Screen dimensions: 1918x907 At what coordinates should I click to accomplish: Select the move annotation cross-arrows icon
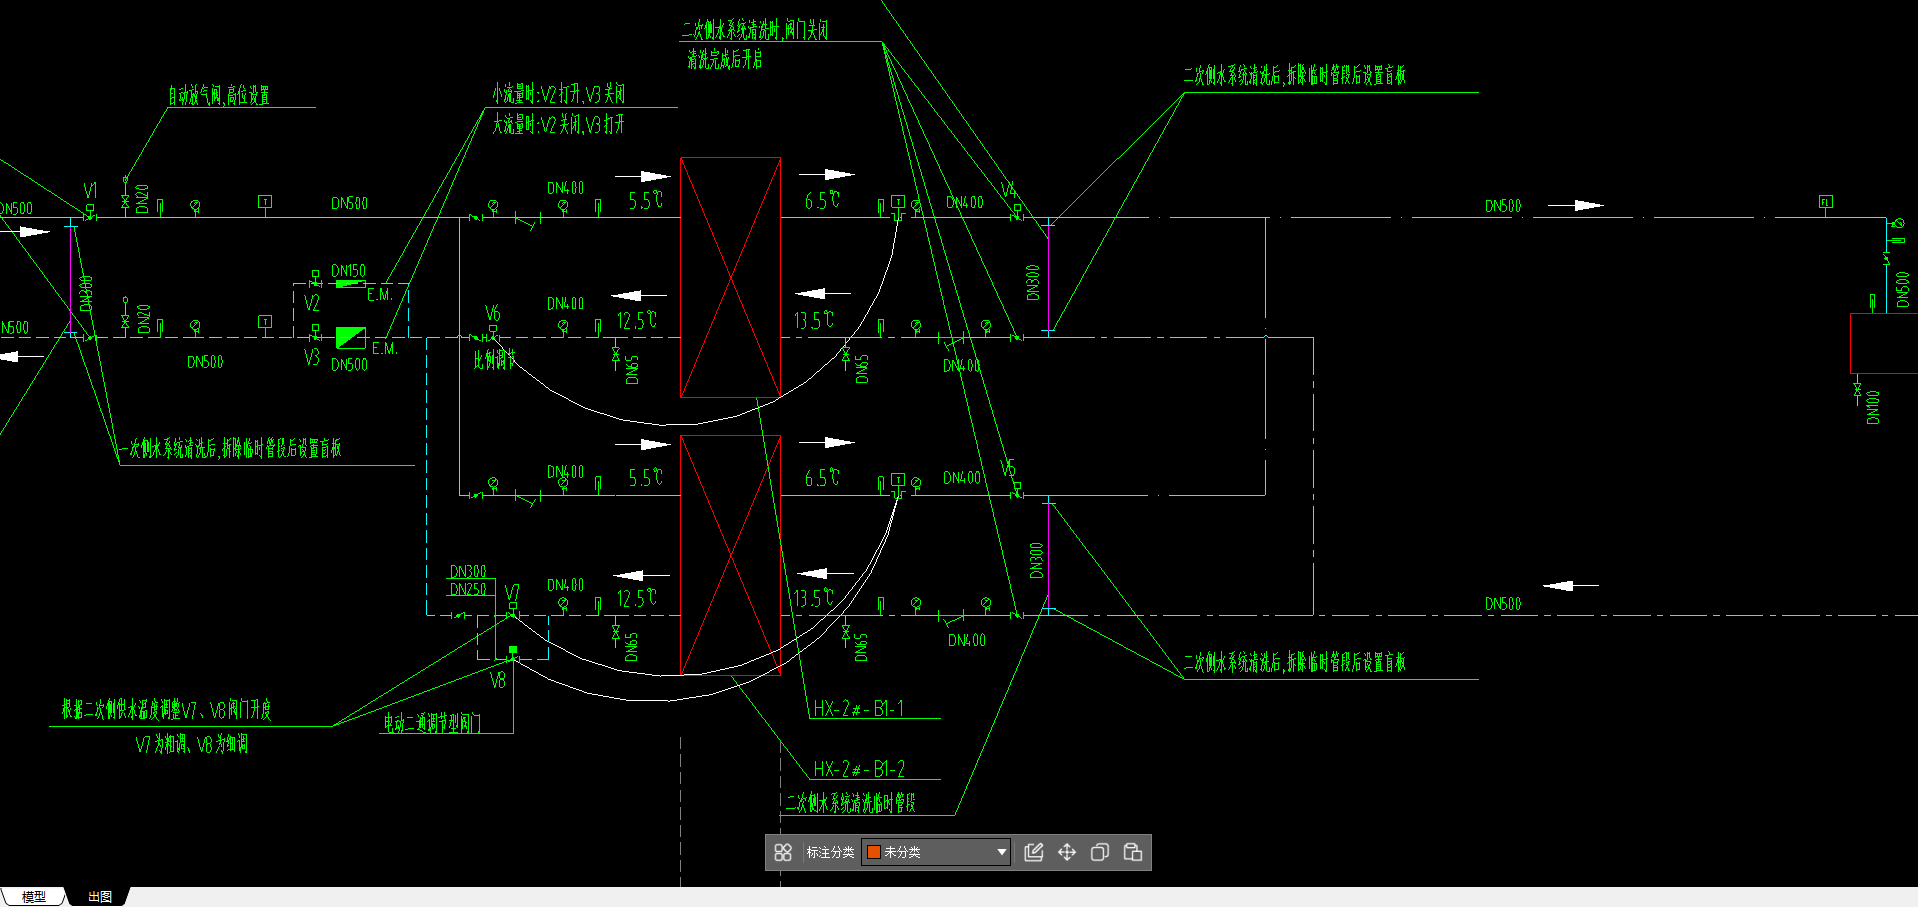click(1067, 852)
